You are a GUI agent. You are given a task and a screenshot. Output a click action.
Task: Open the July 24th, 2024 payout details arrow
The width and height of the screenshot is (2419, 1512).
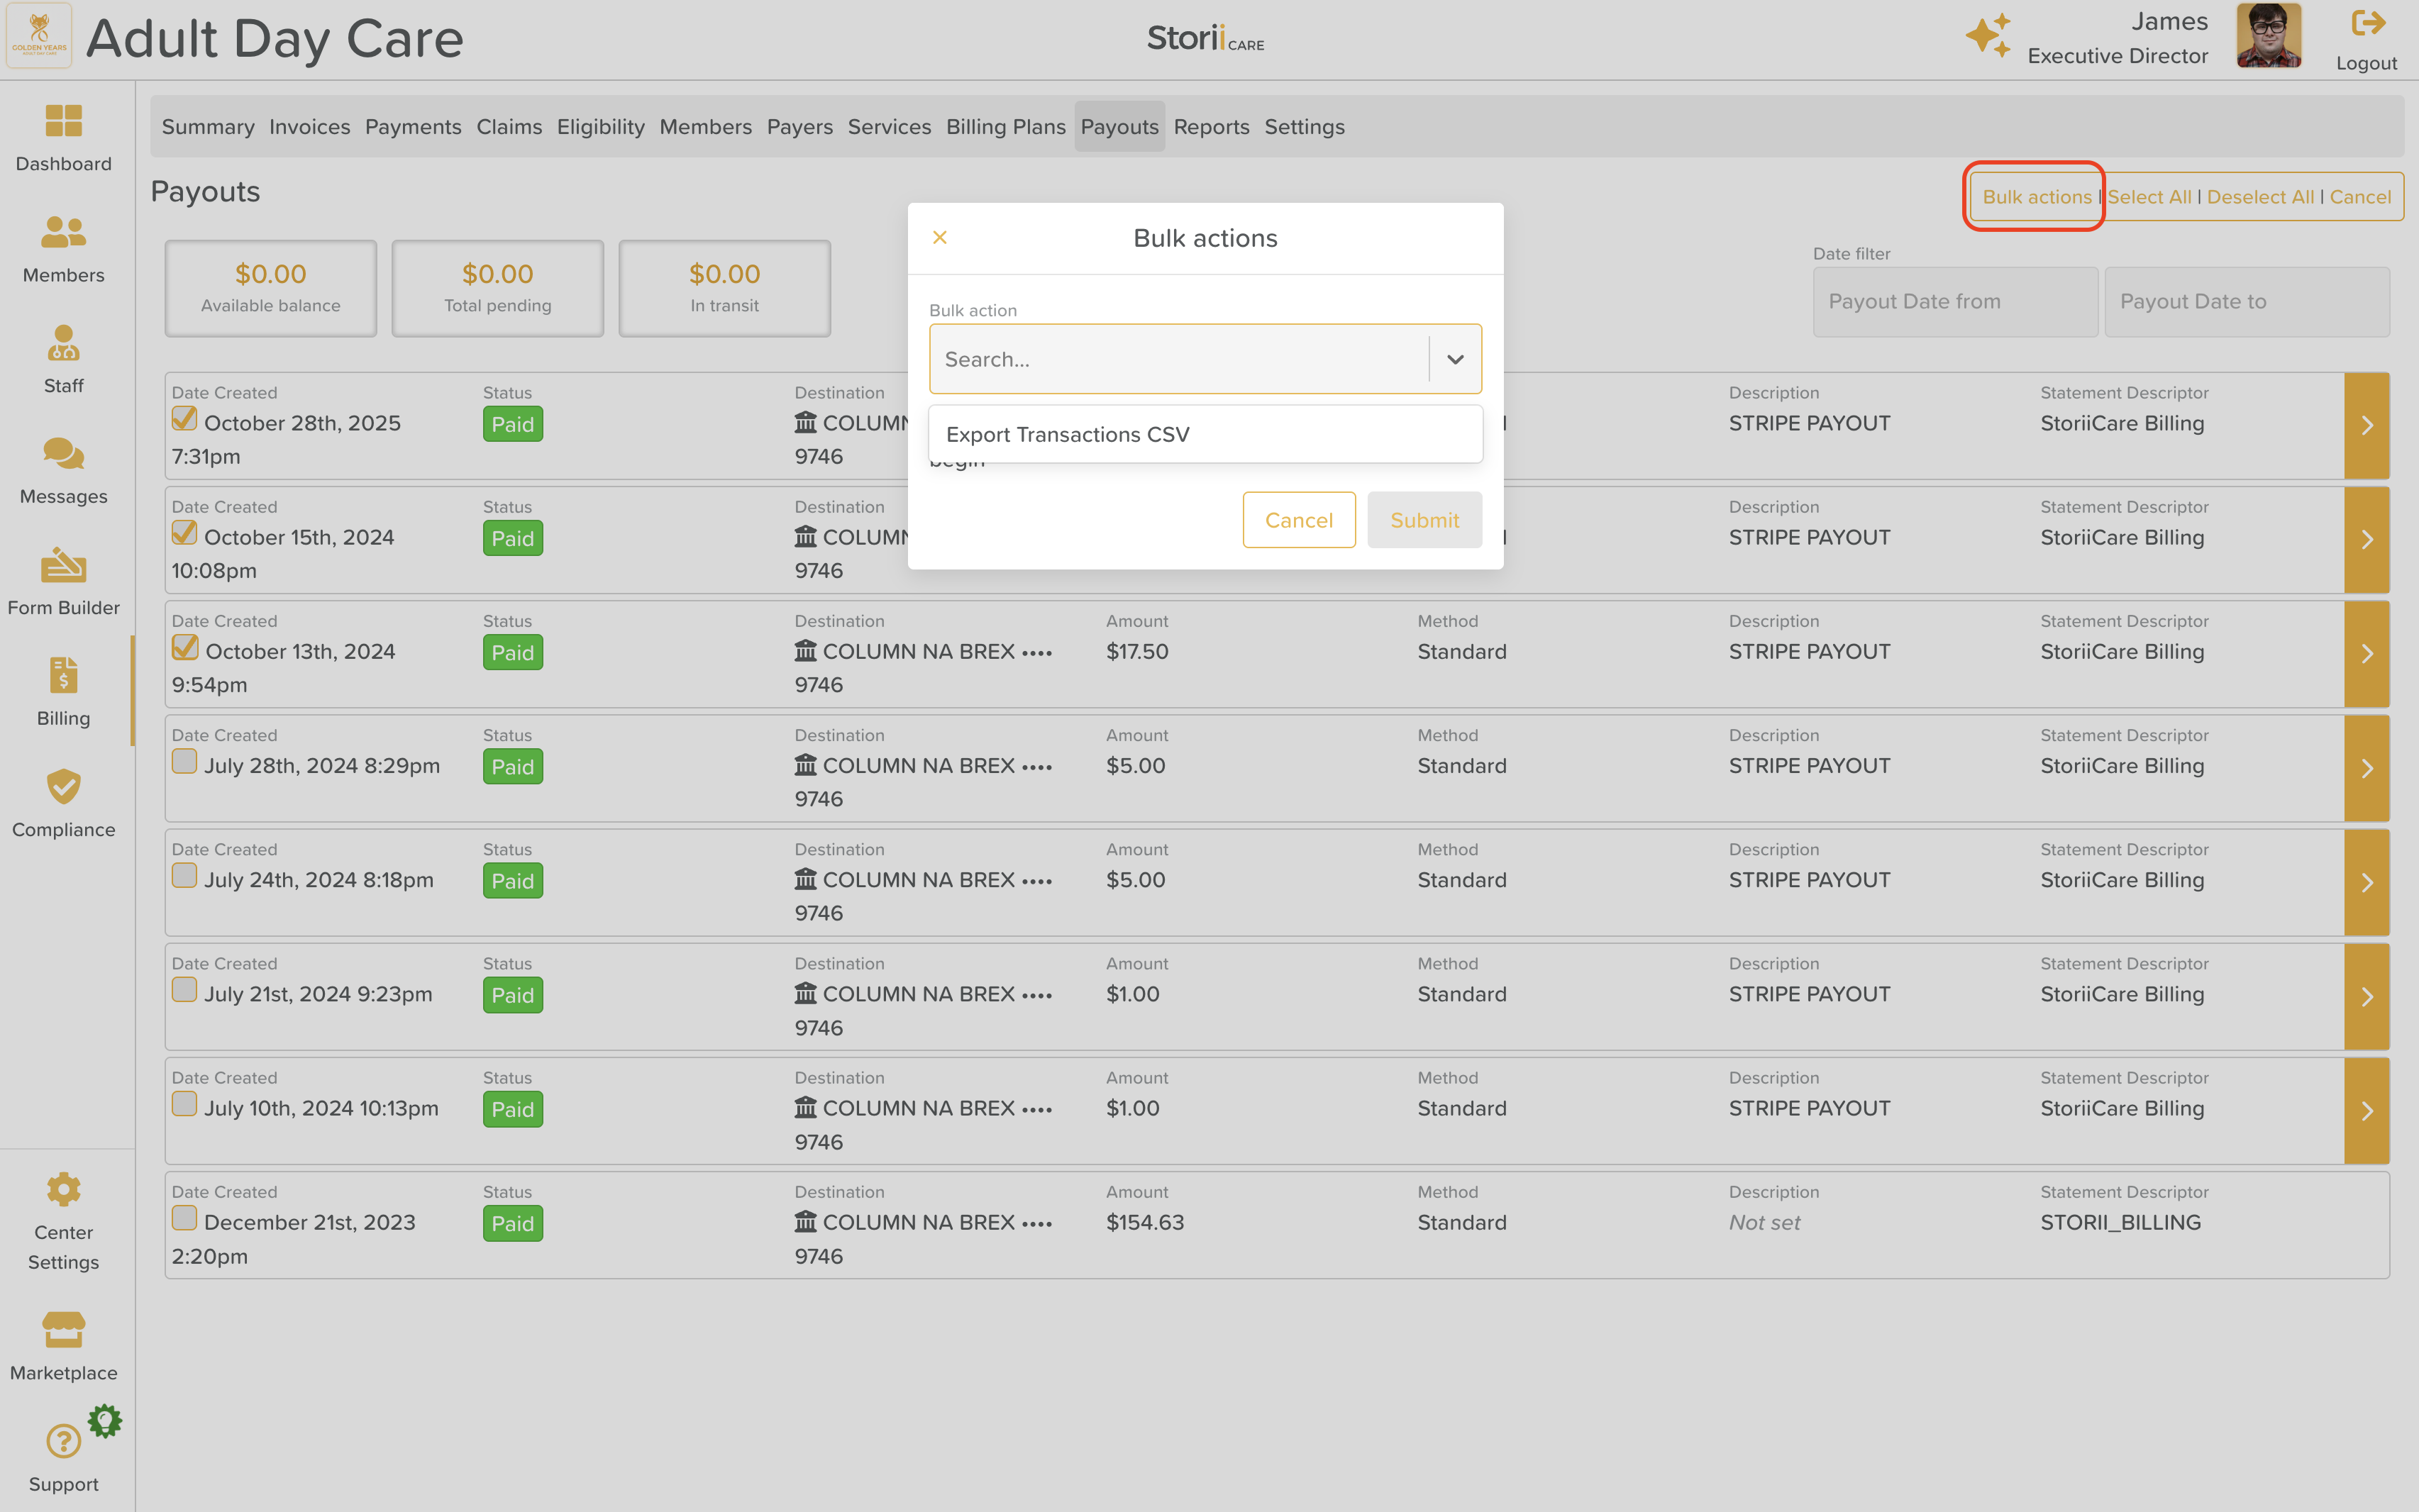[2366, 883]
